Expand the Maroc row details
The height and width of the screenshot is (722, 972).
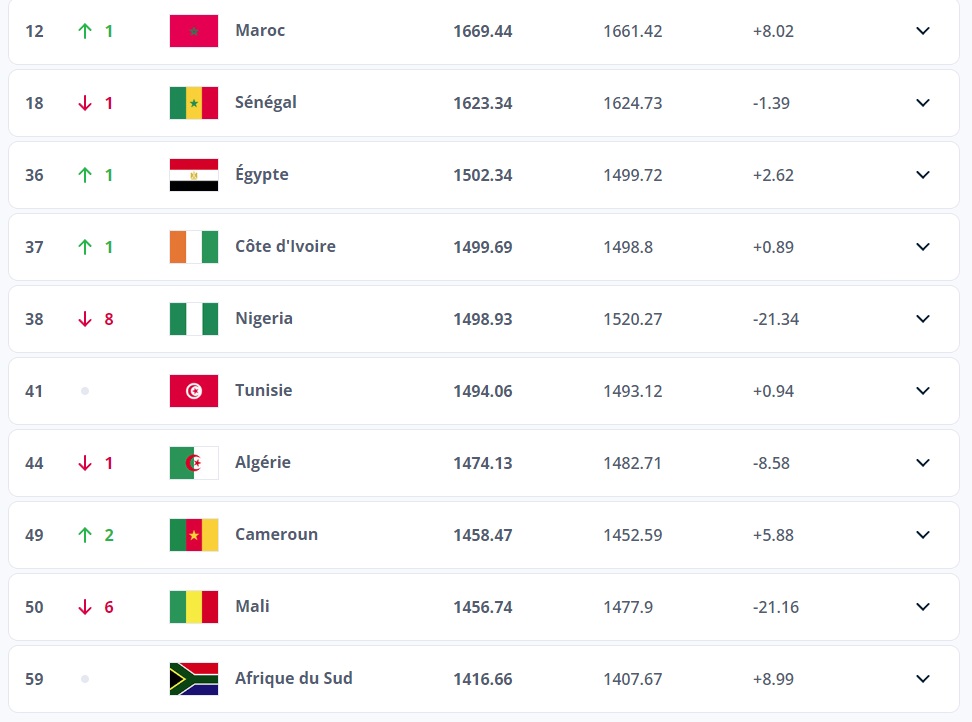point(923,31)
